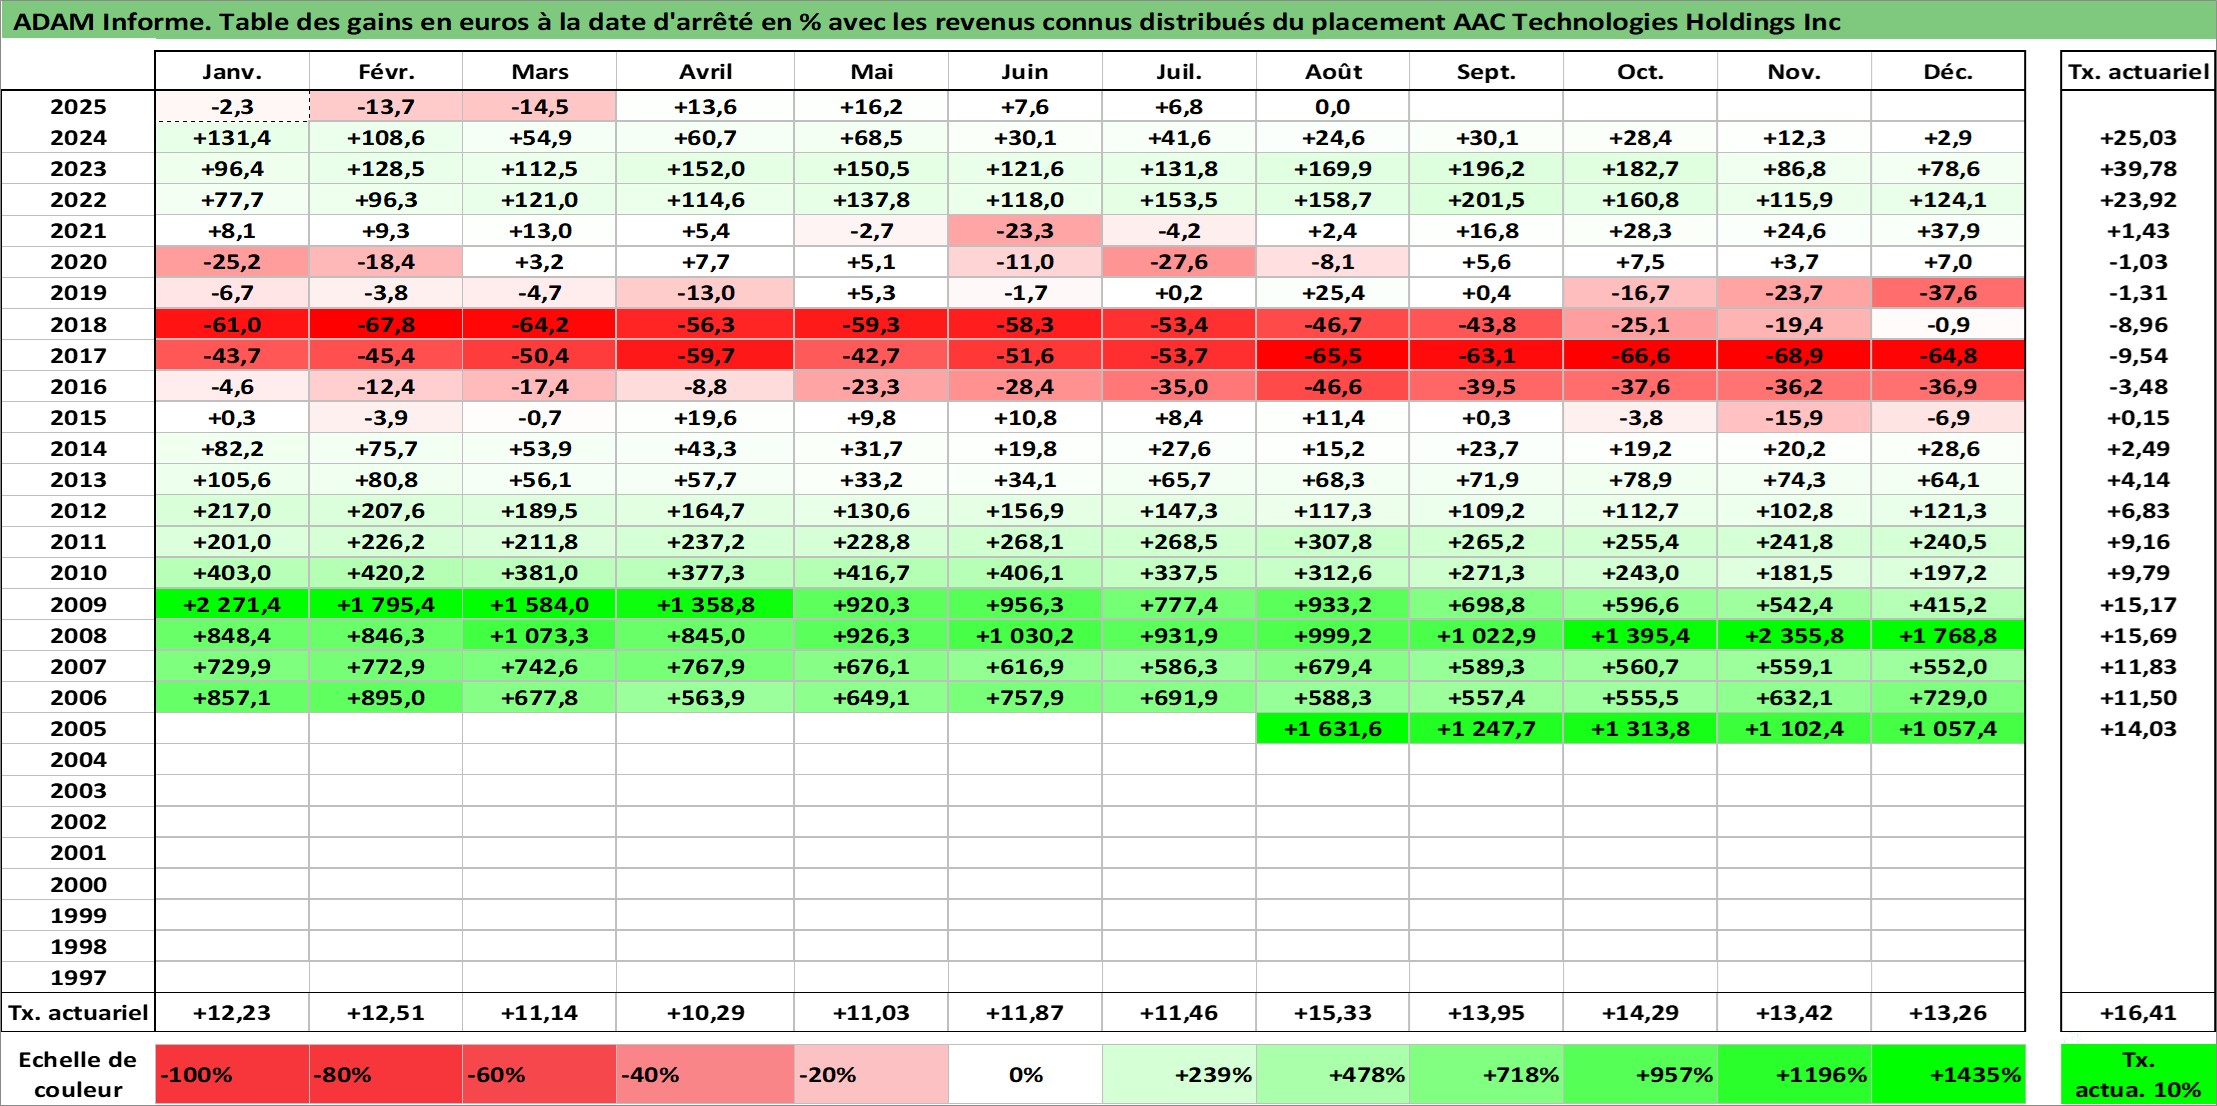Select the cell with -14,5

[x=540, y=107]
